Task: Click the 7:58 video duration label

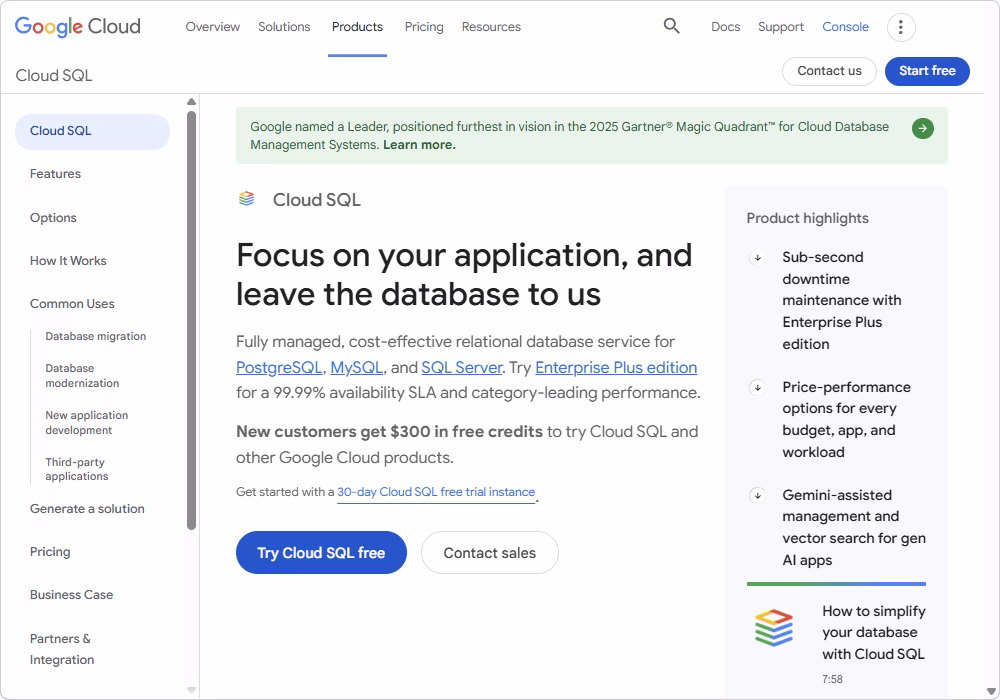Action: [x=832, y=679]
